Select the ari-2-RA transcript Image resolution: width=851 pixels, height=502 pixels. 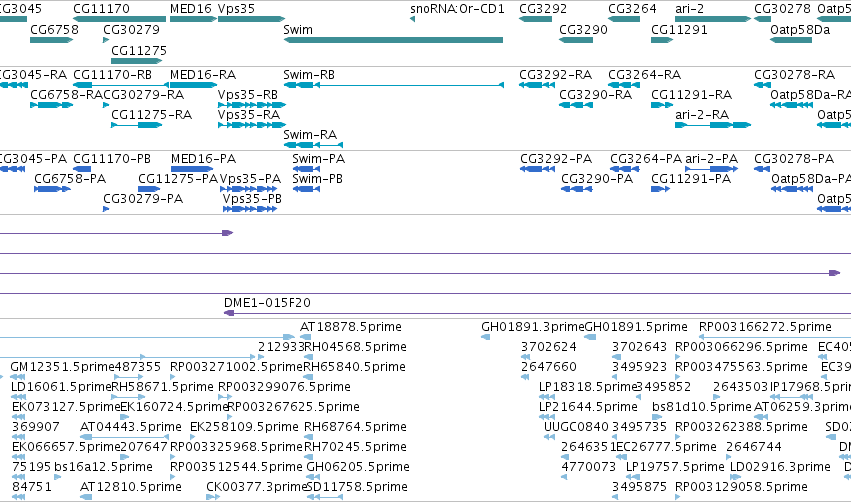tap(713, 125)
